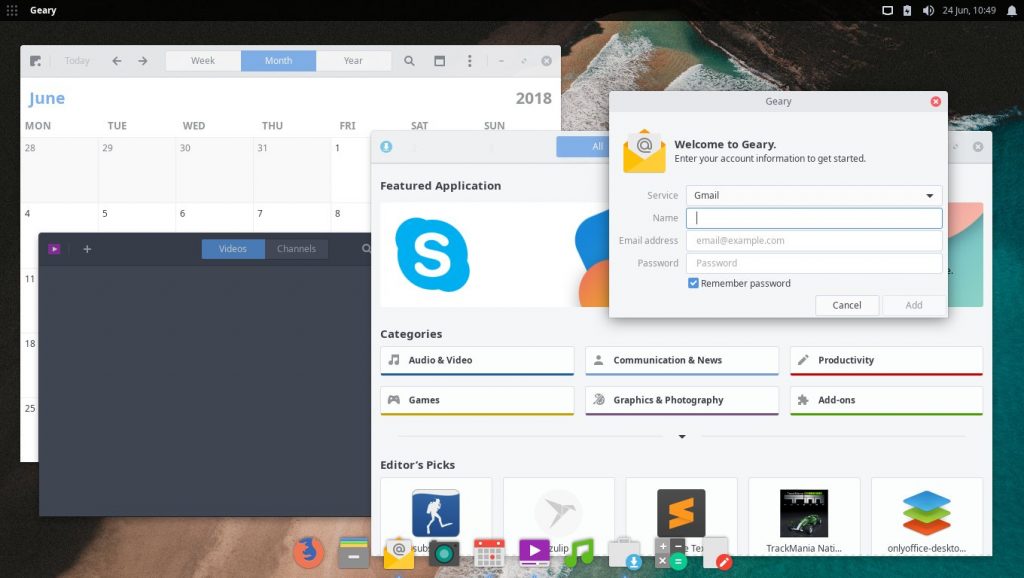The image size is (1024, 578).
Task: Click the volume icon in top bar
Action: [x=928, y=10]
